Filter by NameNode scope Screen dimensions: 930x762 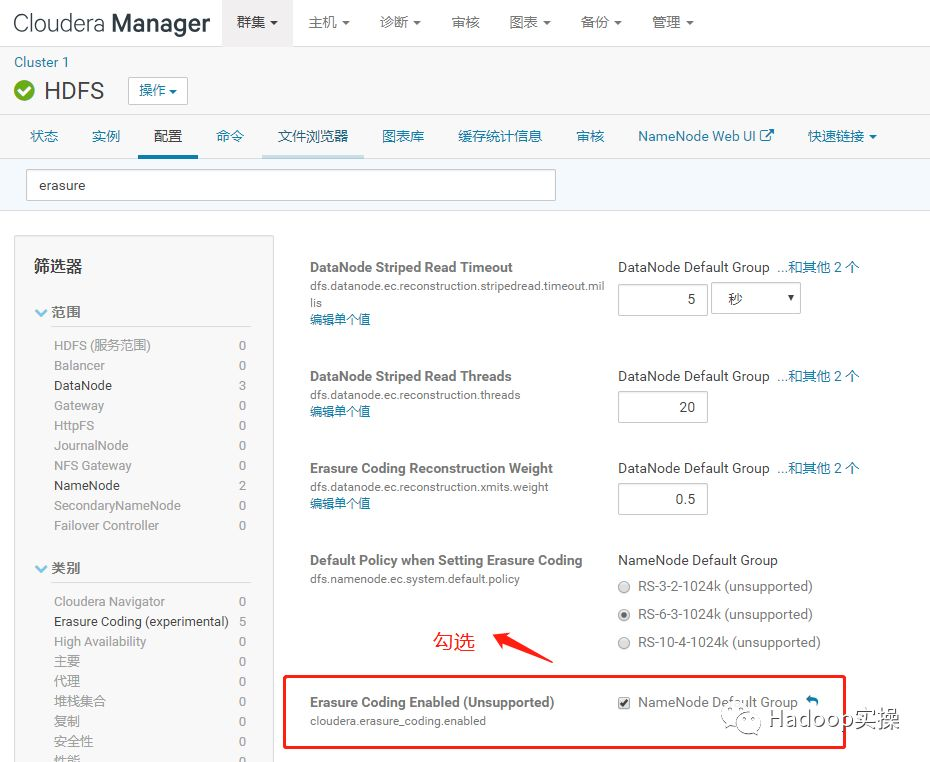87,486
